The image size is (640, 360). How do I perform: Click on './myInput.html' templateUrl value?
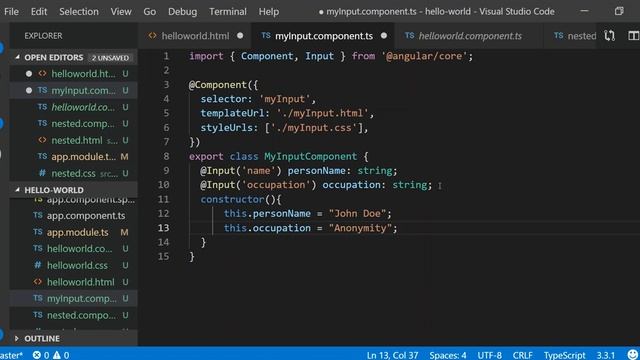[322, 113]
